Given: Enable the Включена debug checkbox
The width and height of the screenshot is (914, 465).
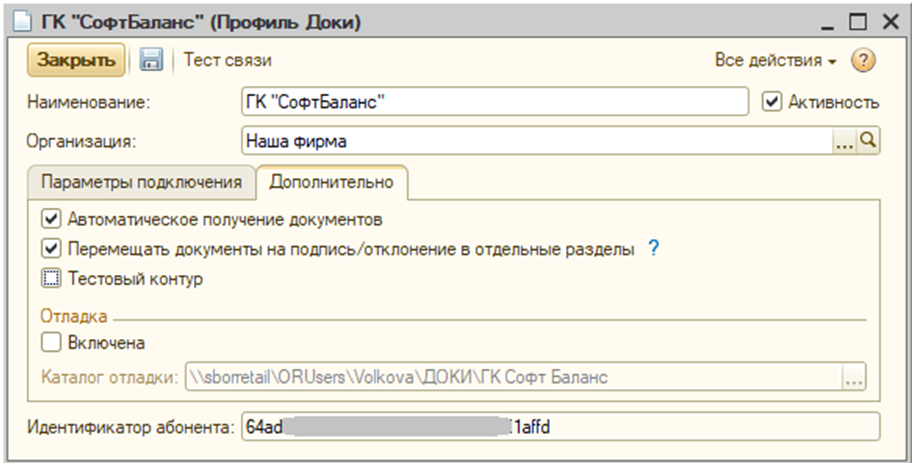Looking at the screenshot, I should coord(51,343).
